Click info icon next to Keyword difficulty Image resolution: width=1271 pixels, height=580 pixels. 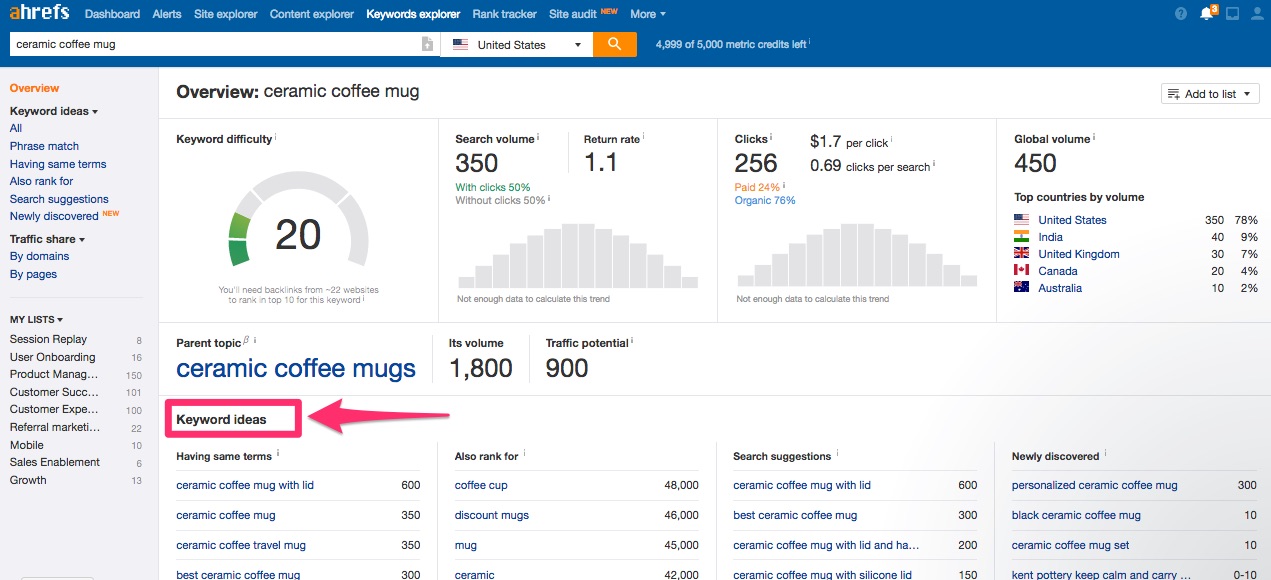pyautogui.click(x=276, y=137)
